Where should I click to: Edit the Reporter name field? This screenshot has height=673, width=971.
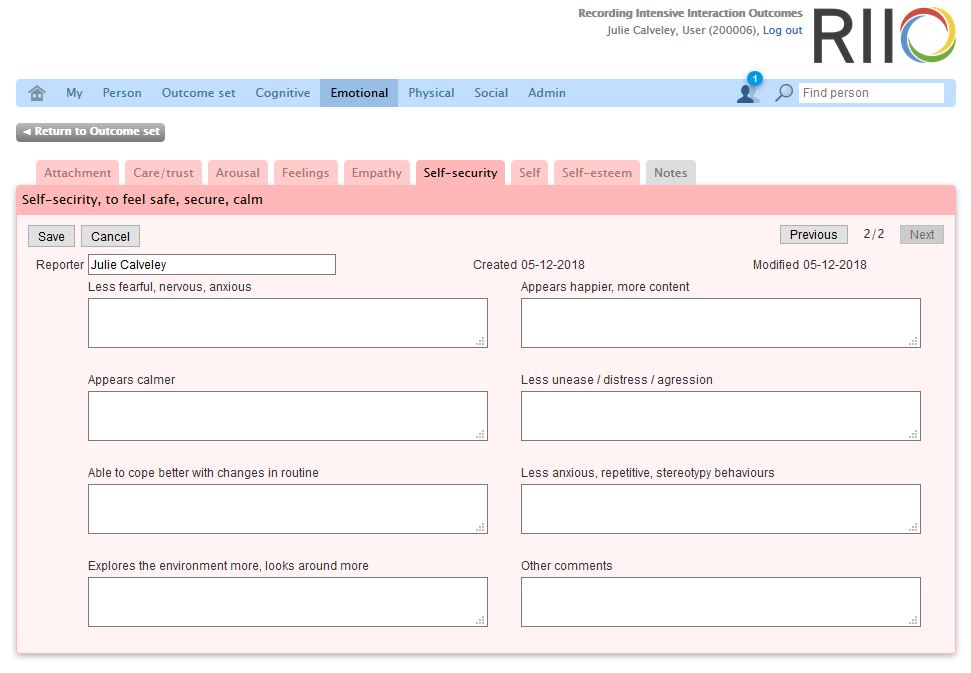[x=212, y=264]
